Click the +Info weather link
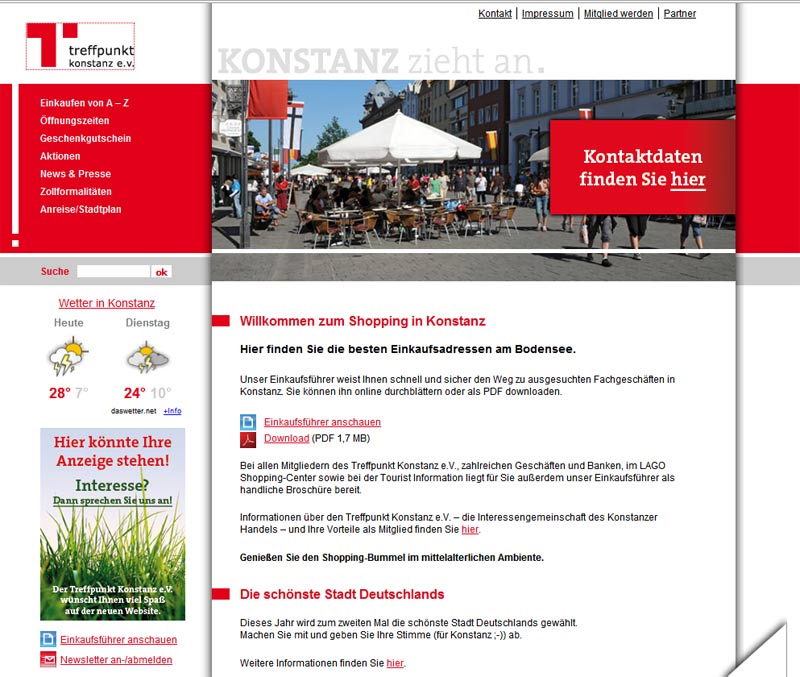Viewport: 800px width, 677px height. pyautogui.click(x=172, y=411)
